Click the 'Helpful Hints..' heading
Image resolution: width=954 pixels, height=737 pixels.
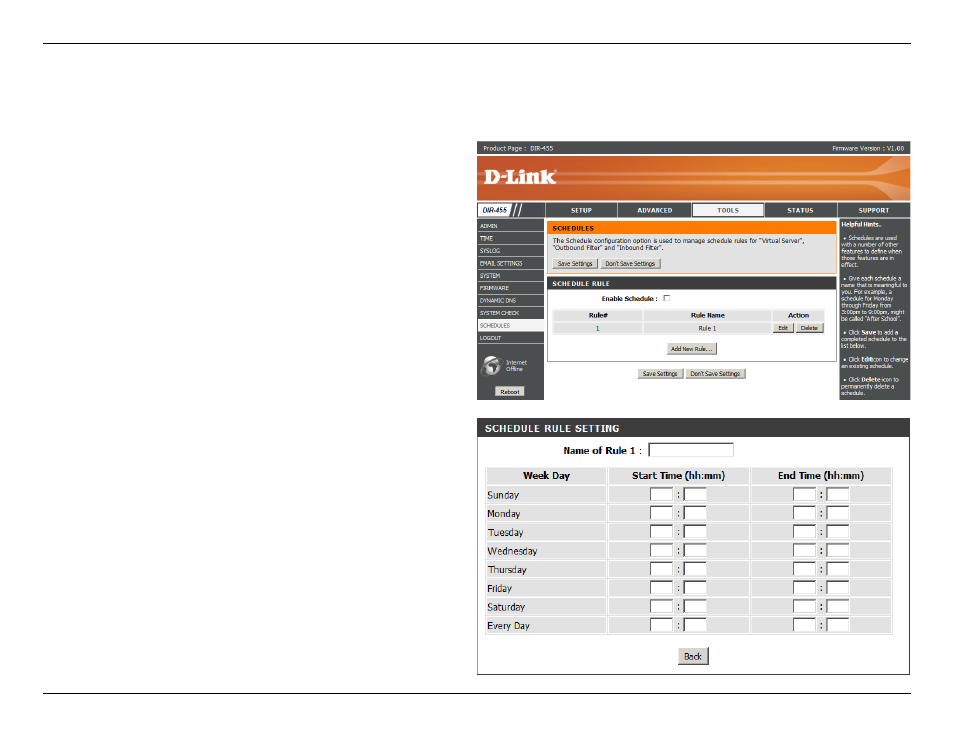861,225
